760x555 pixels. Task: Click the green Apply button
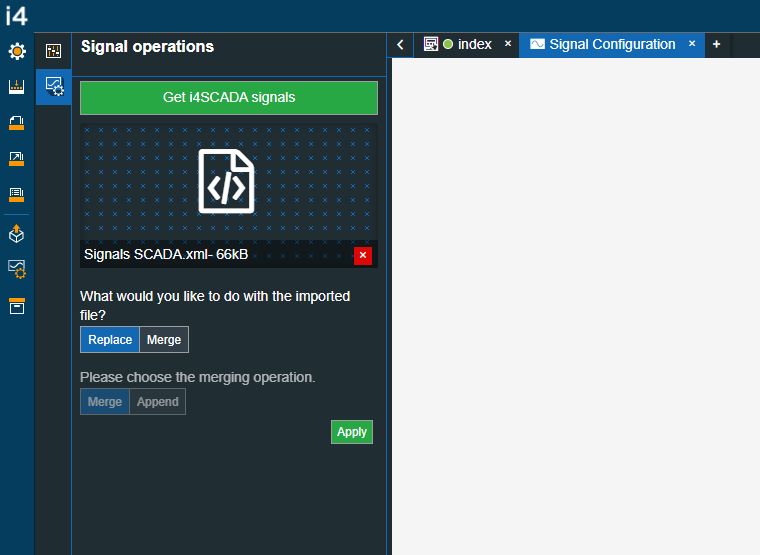pyautogui.click(x=352, y=432)
